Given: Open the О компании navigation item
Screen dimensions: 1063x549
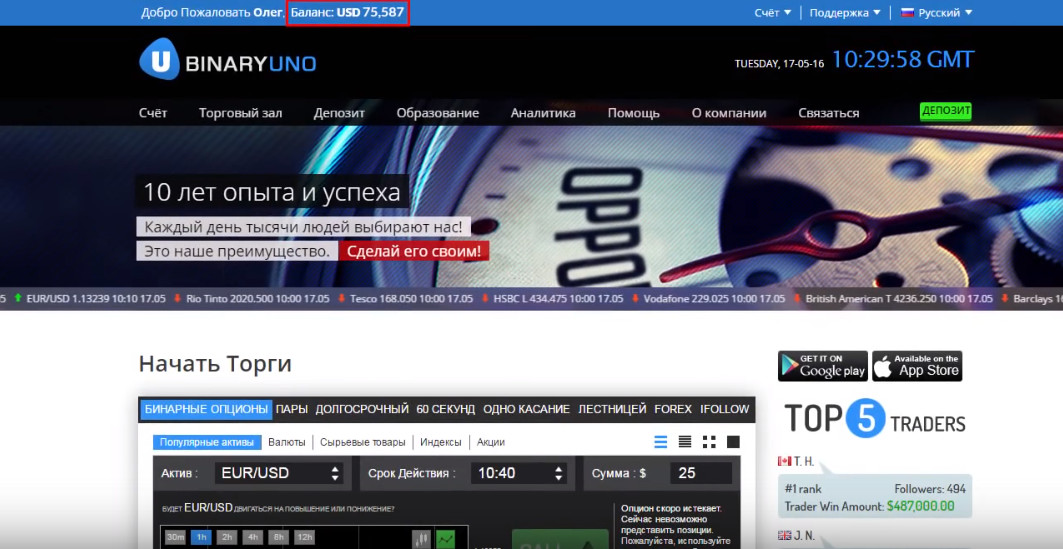Looking at the screenshot, I should (729, 113).
